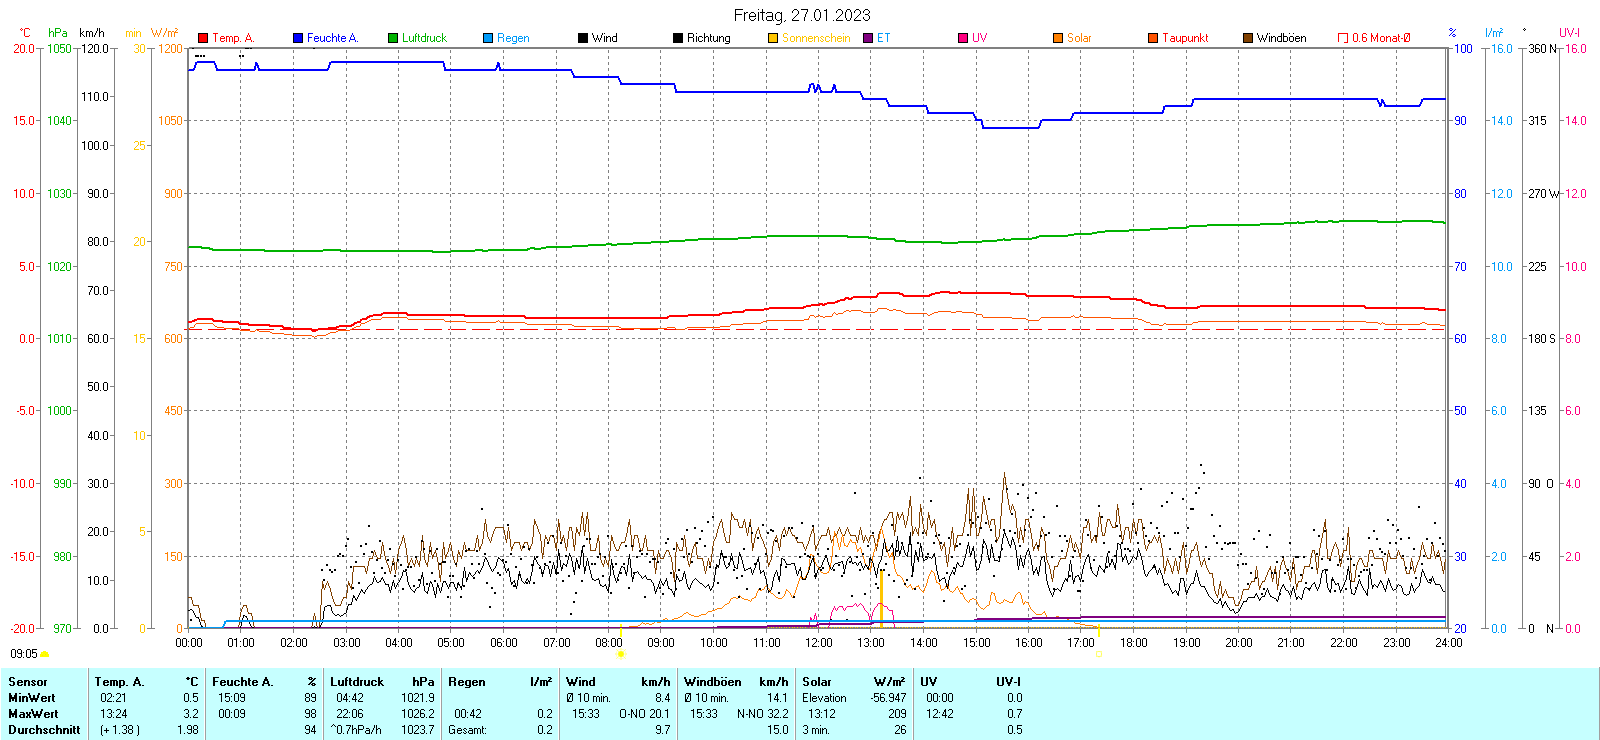This screenshot has height=740, width=1600.
Task: Click the blue Feuchte A. legend square
Action: 298,38
